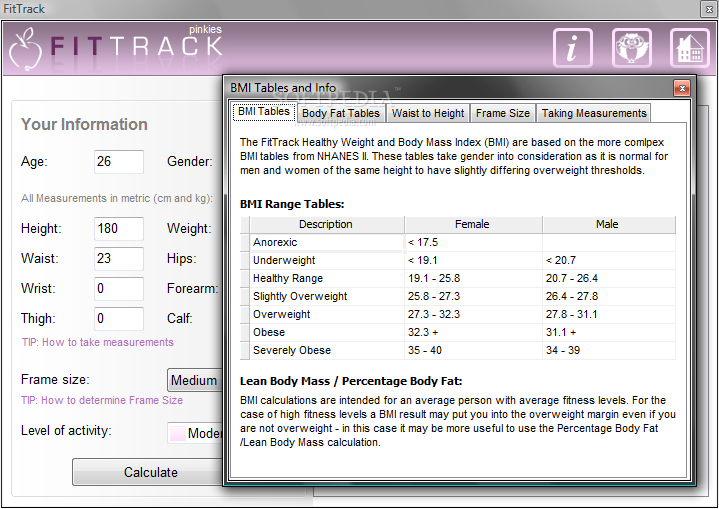Open the TIP: How to take measurements link
The image size is (719, 509).
tap(98, 342)
